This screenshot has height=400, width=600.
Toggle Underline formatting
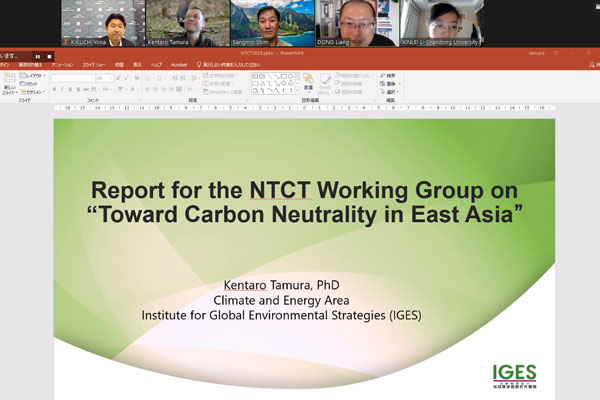70,89
